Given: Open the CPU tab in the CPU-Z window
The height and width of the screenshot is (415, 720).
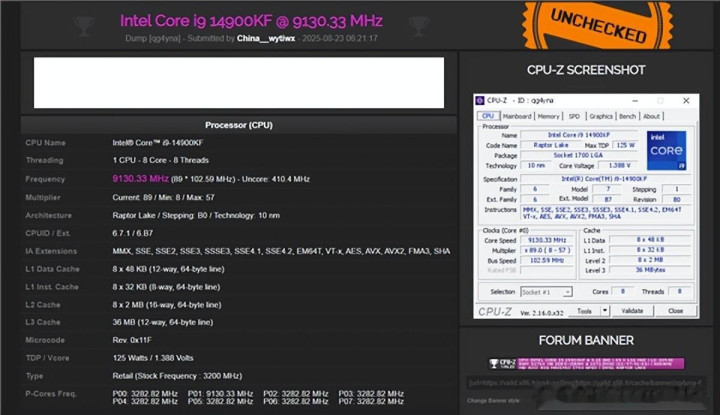Looking at the screenshot, I should coord(488,116).
